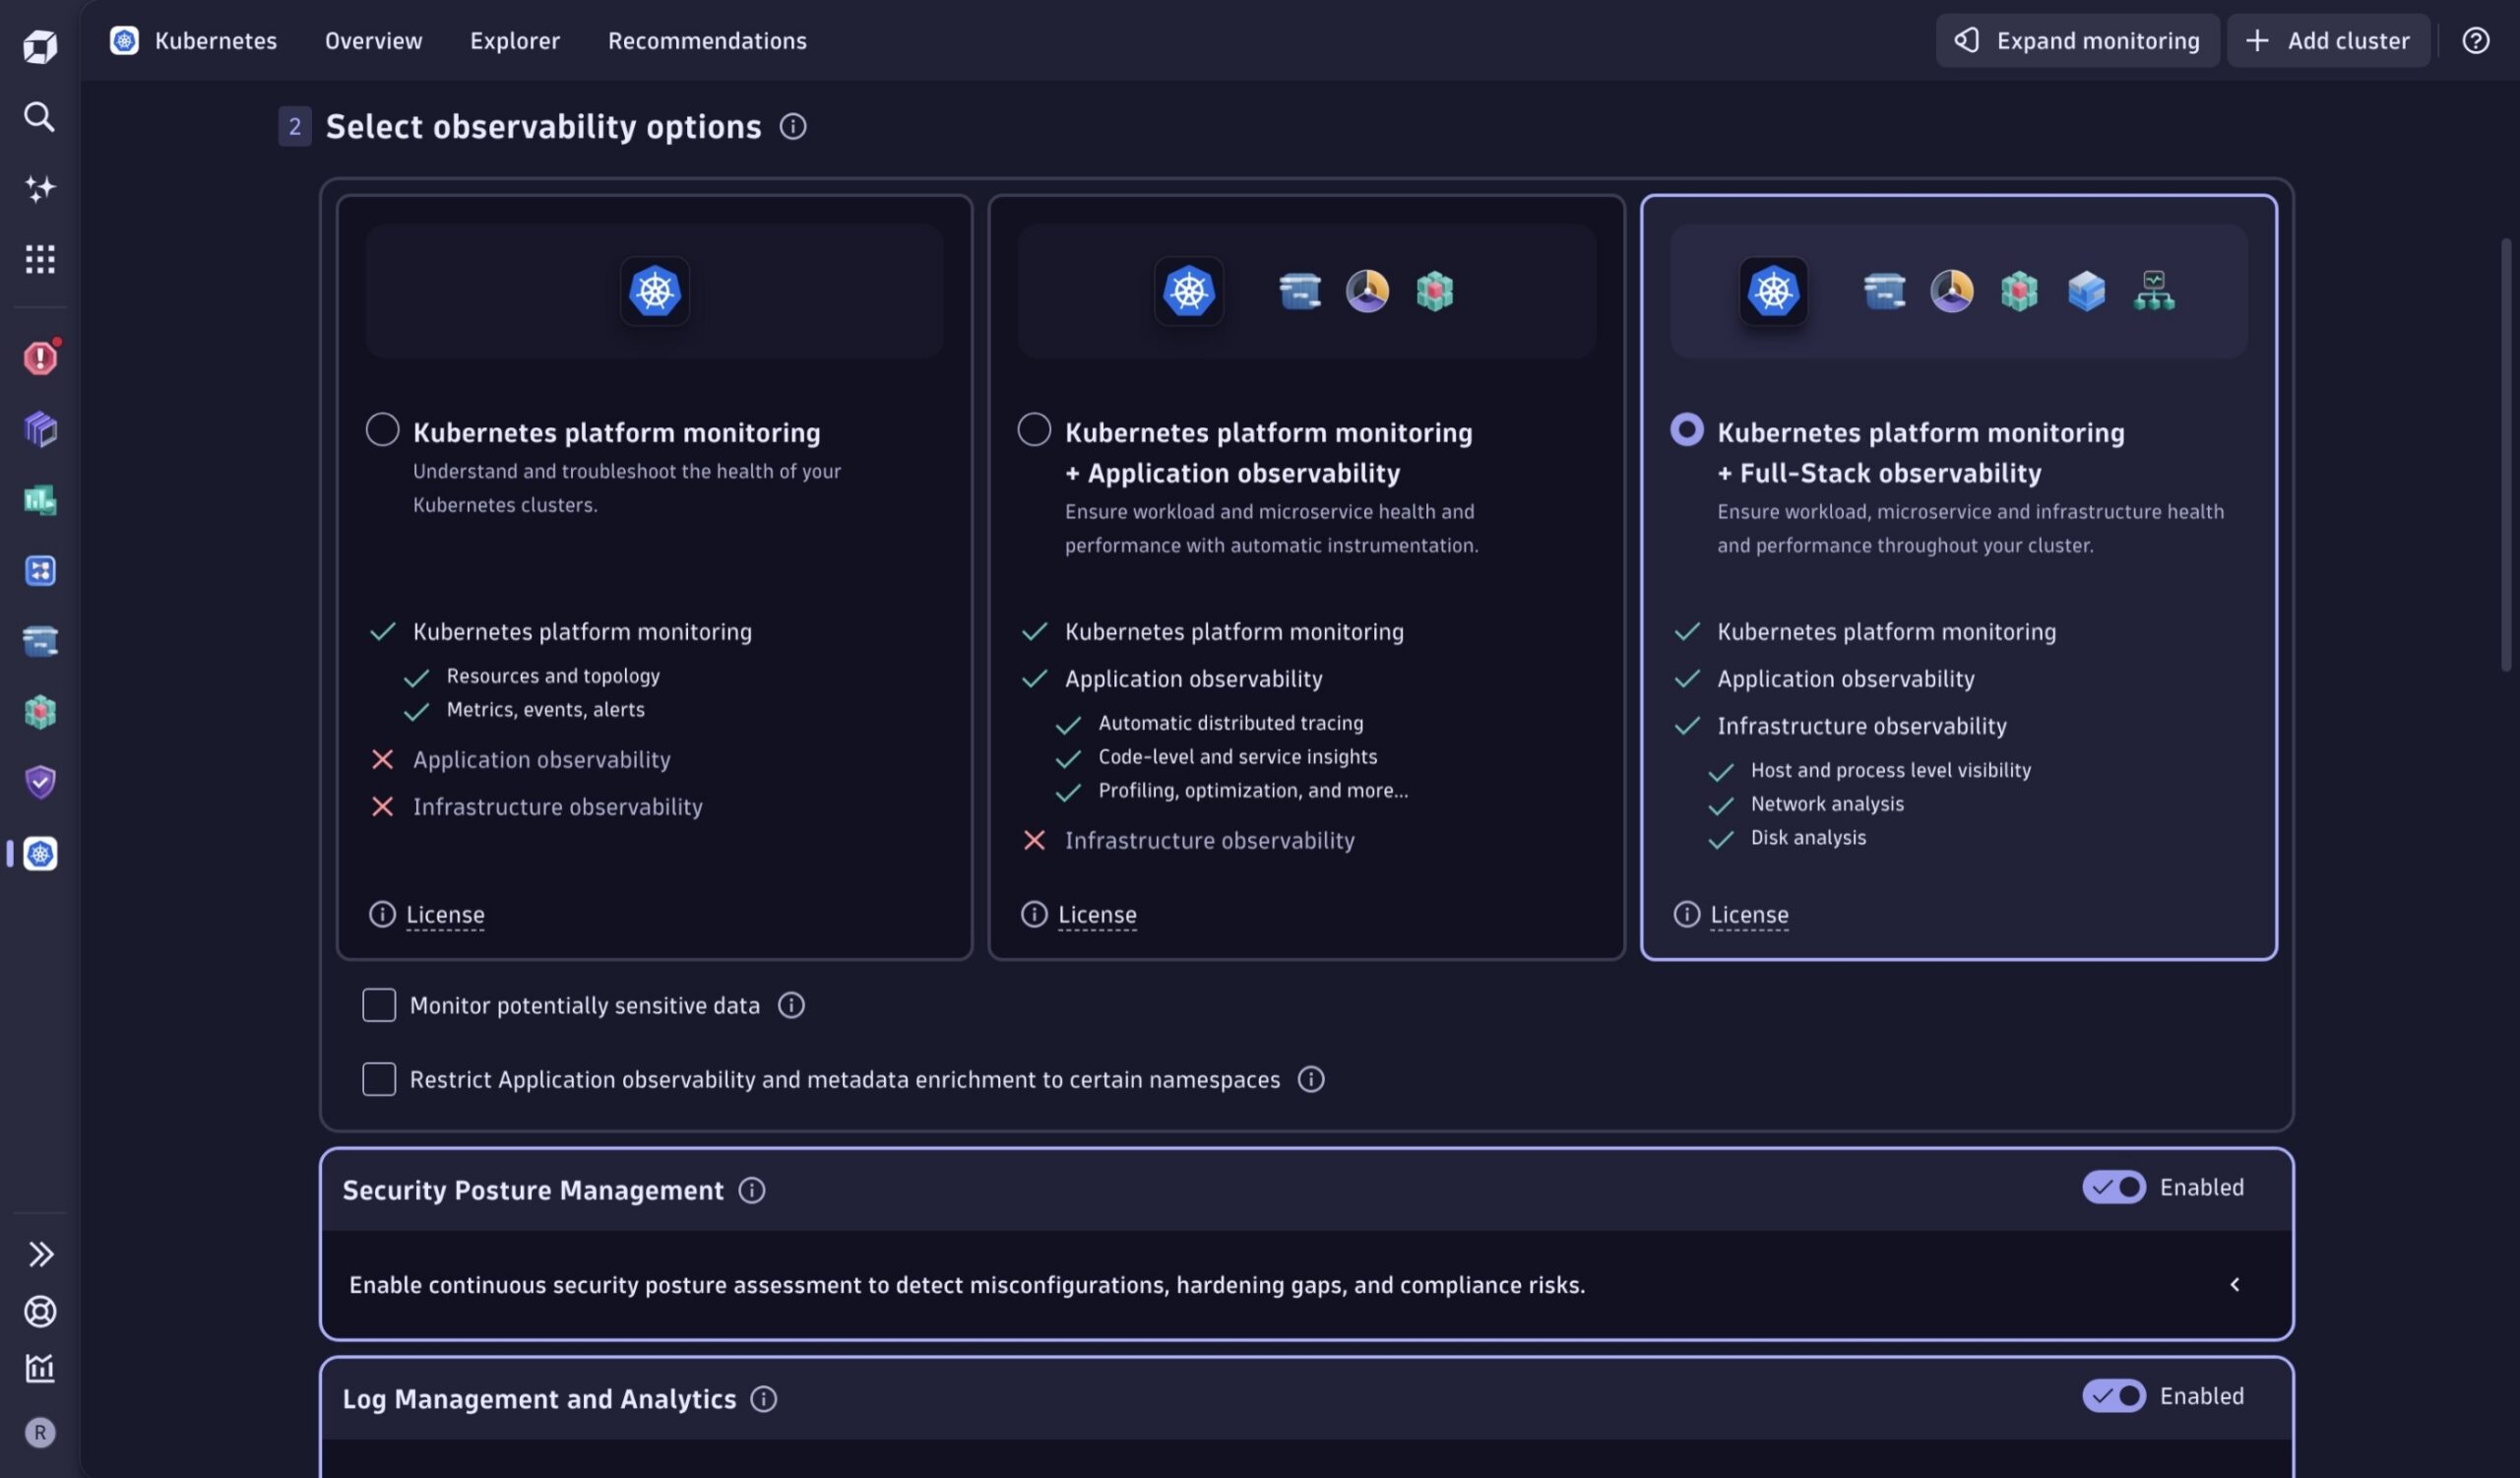Expand Security Posture Management details chevron
Image resolution: width=2520 pixels, height=1478 pixels.
(2235, 1284)
